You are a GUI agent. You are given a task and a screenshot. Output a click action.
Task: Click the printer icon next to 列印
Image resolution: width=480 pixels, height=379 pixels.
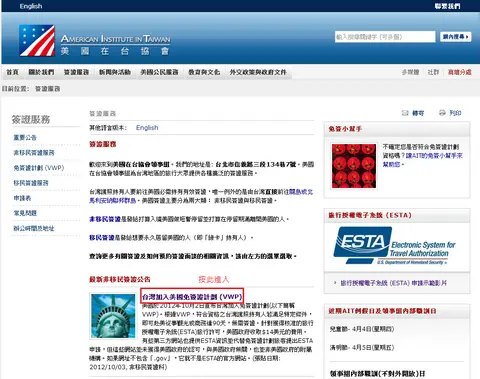point(442,113)
